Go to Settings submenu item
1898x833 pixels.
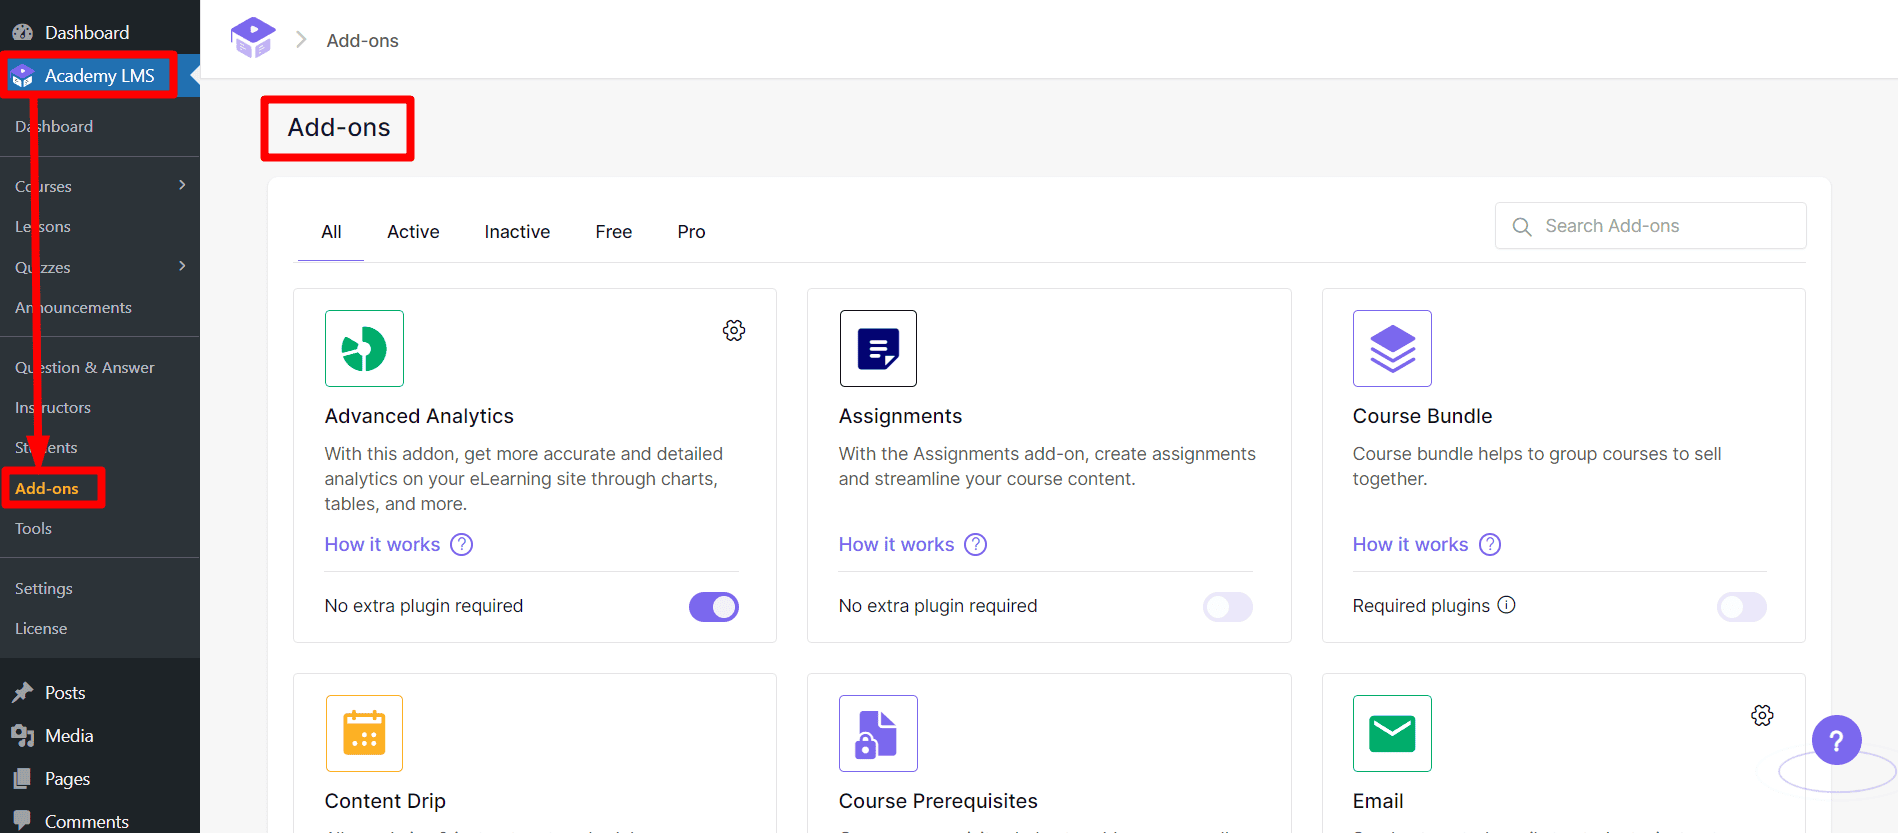(44, 589)
